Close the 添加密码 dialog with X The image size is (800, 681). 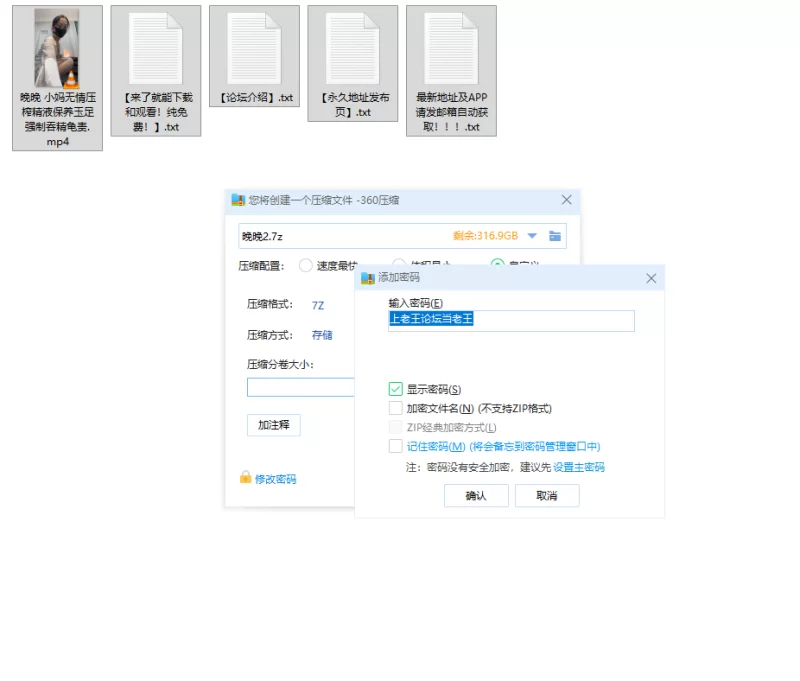click(x=651, y=278)
